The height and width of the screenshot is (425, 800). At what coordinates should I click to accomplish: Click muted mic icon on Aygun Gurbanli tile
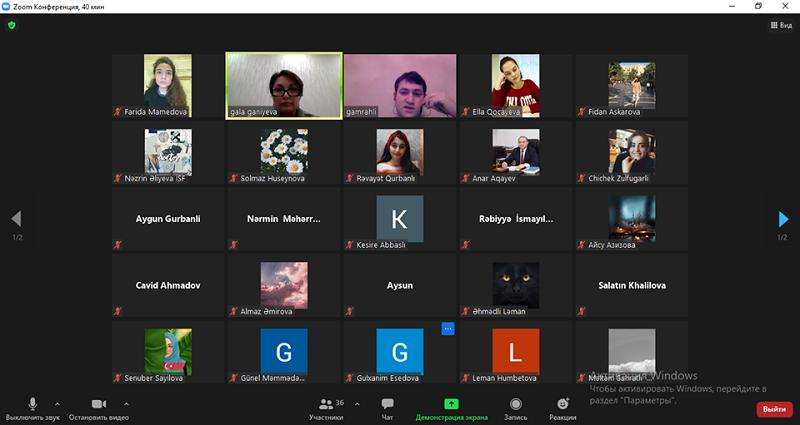coord(118,245)
